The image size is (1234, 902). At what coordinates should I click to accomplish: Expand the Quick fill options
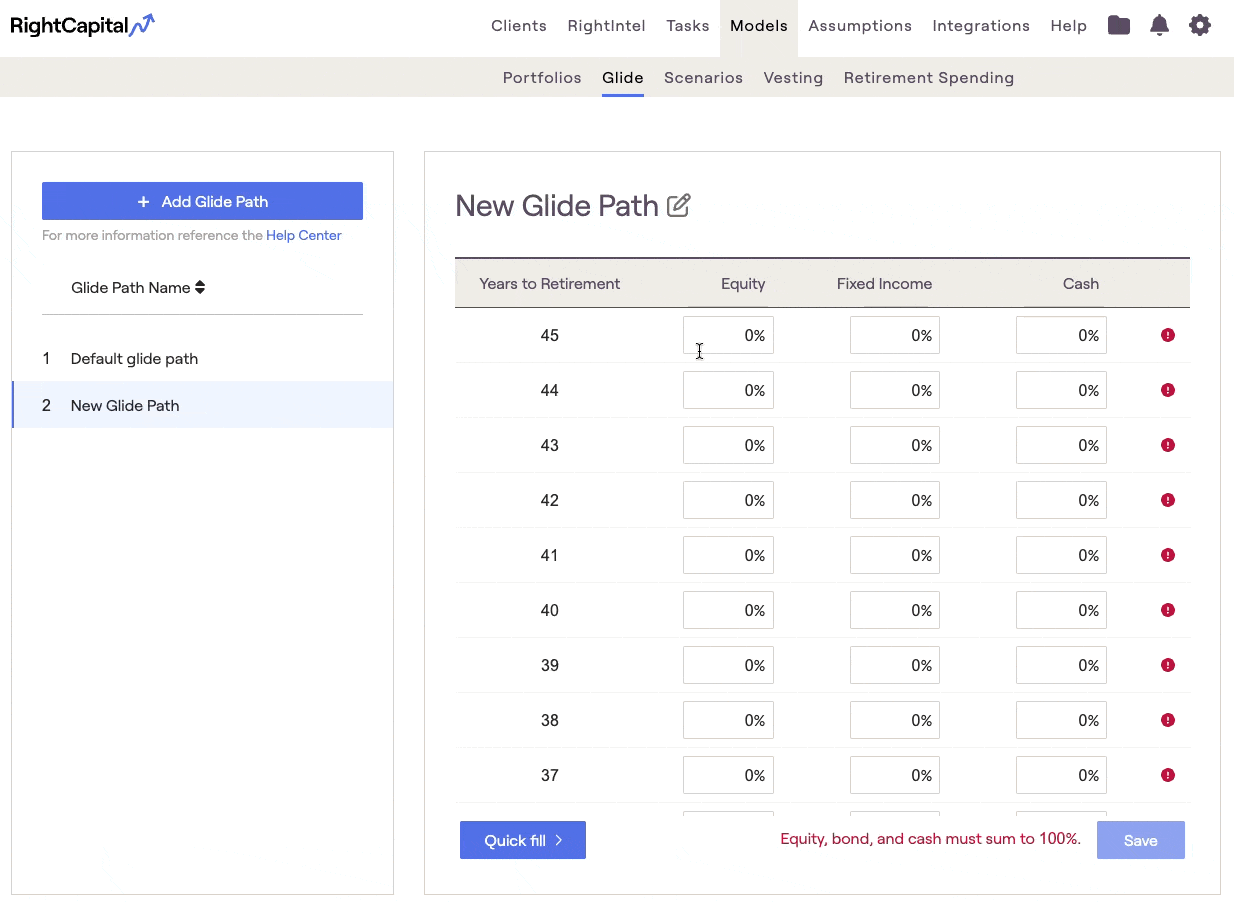(523, 840)
